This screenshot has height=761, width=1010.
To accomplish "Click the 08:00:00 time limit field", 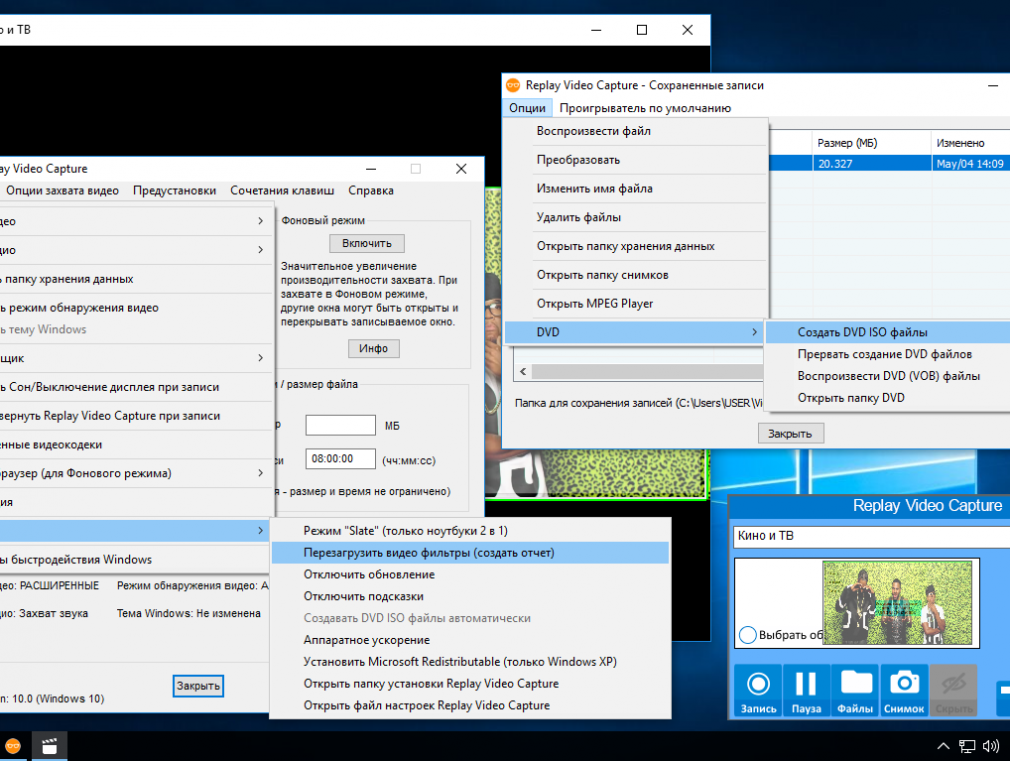I will 340,459.
